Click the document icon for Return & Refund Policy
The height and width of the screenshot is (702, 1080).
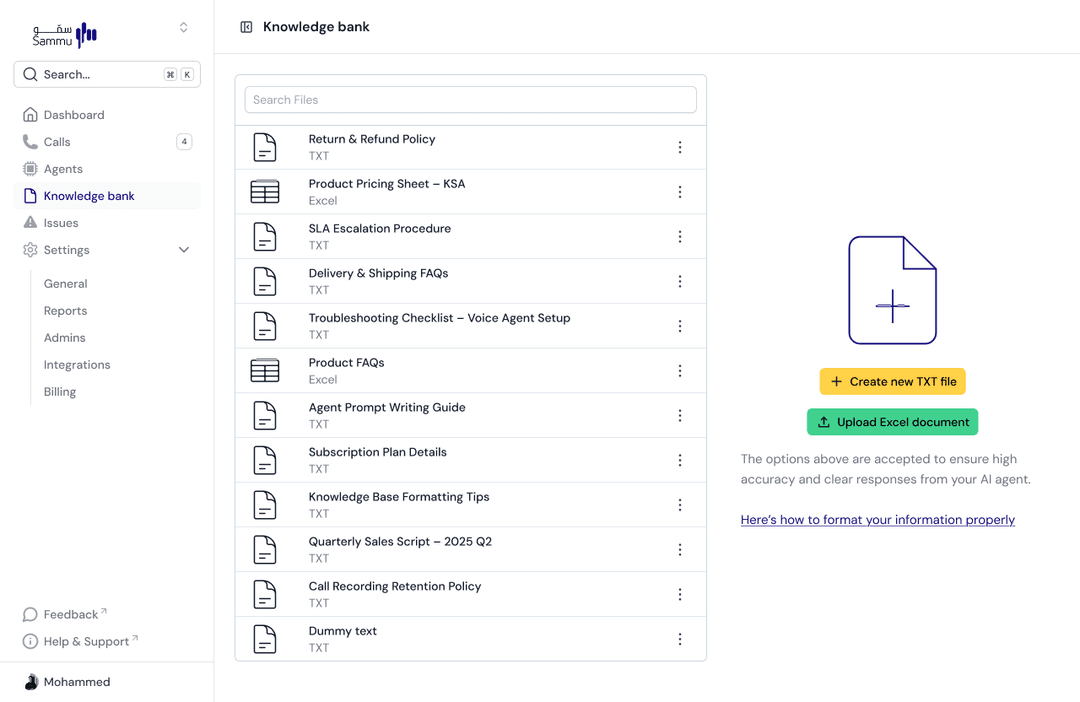click(265, 147)
